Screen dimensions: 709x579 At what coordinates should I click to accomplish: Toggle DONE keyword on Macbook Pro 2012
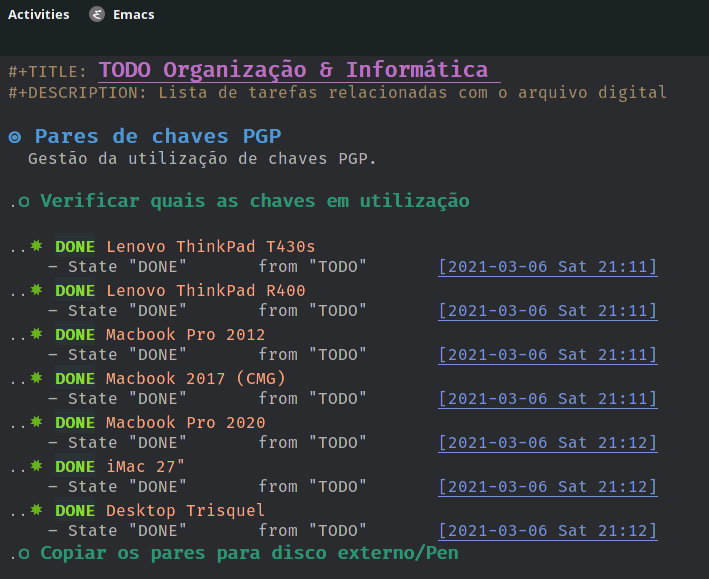(75, 334)
